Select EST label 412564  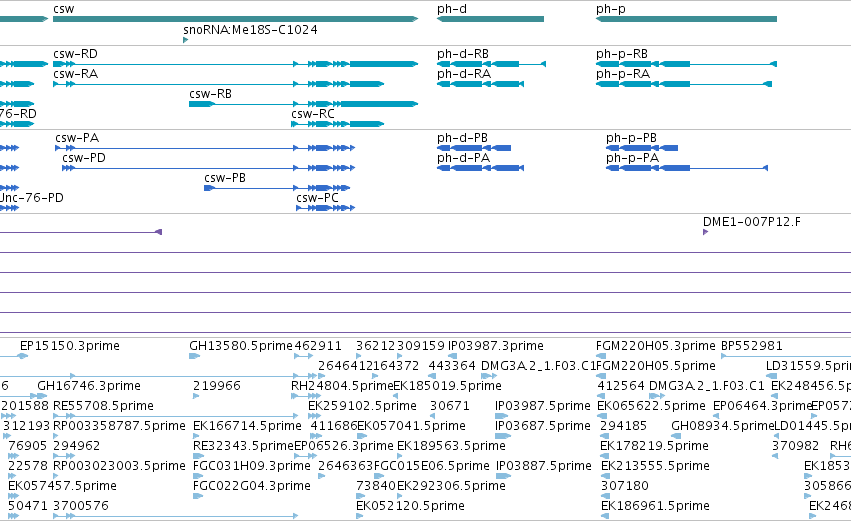(621, 386)
